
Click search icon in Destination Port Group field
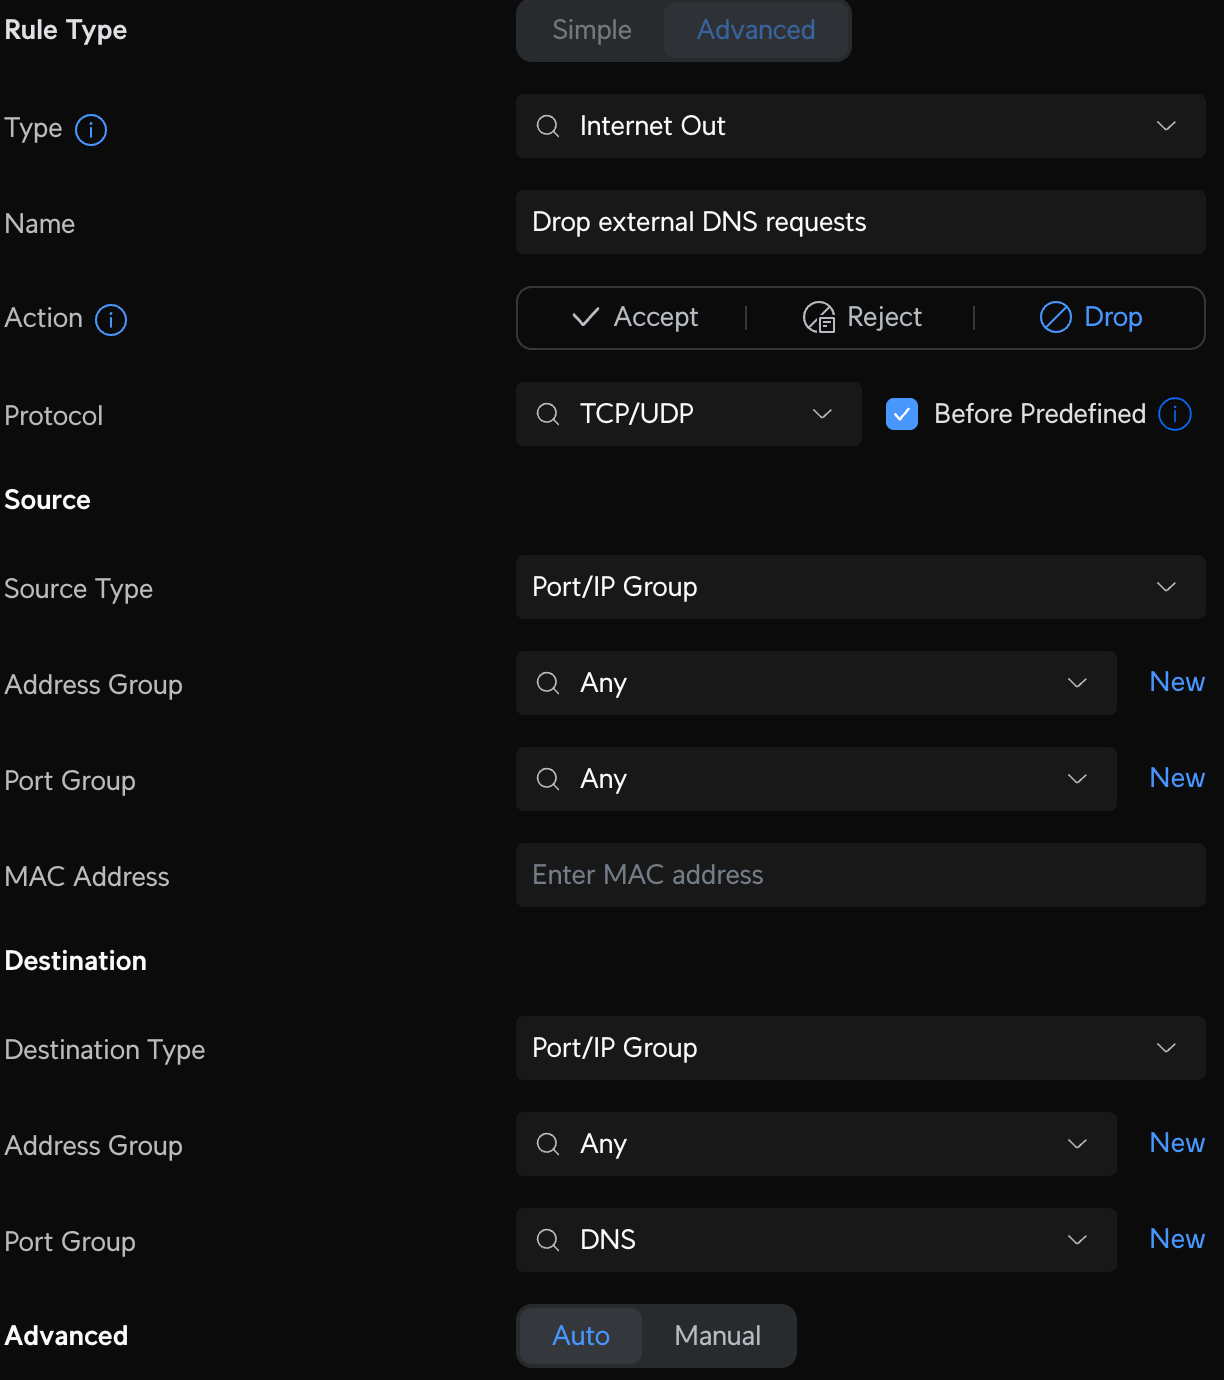click(x=548, y=1240)
